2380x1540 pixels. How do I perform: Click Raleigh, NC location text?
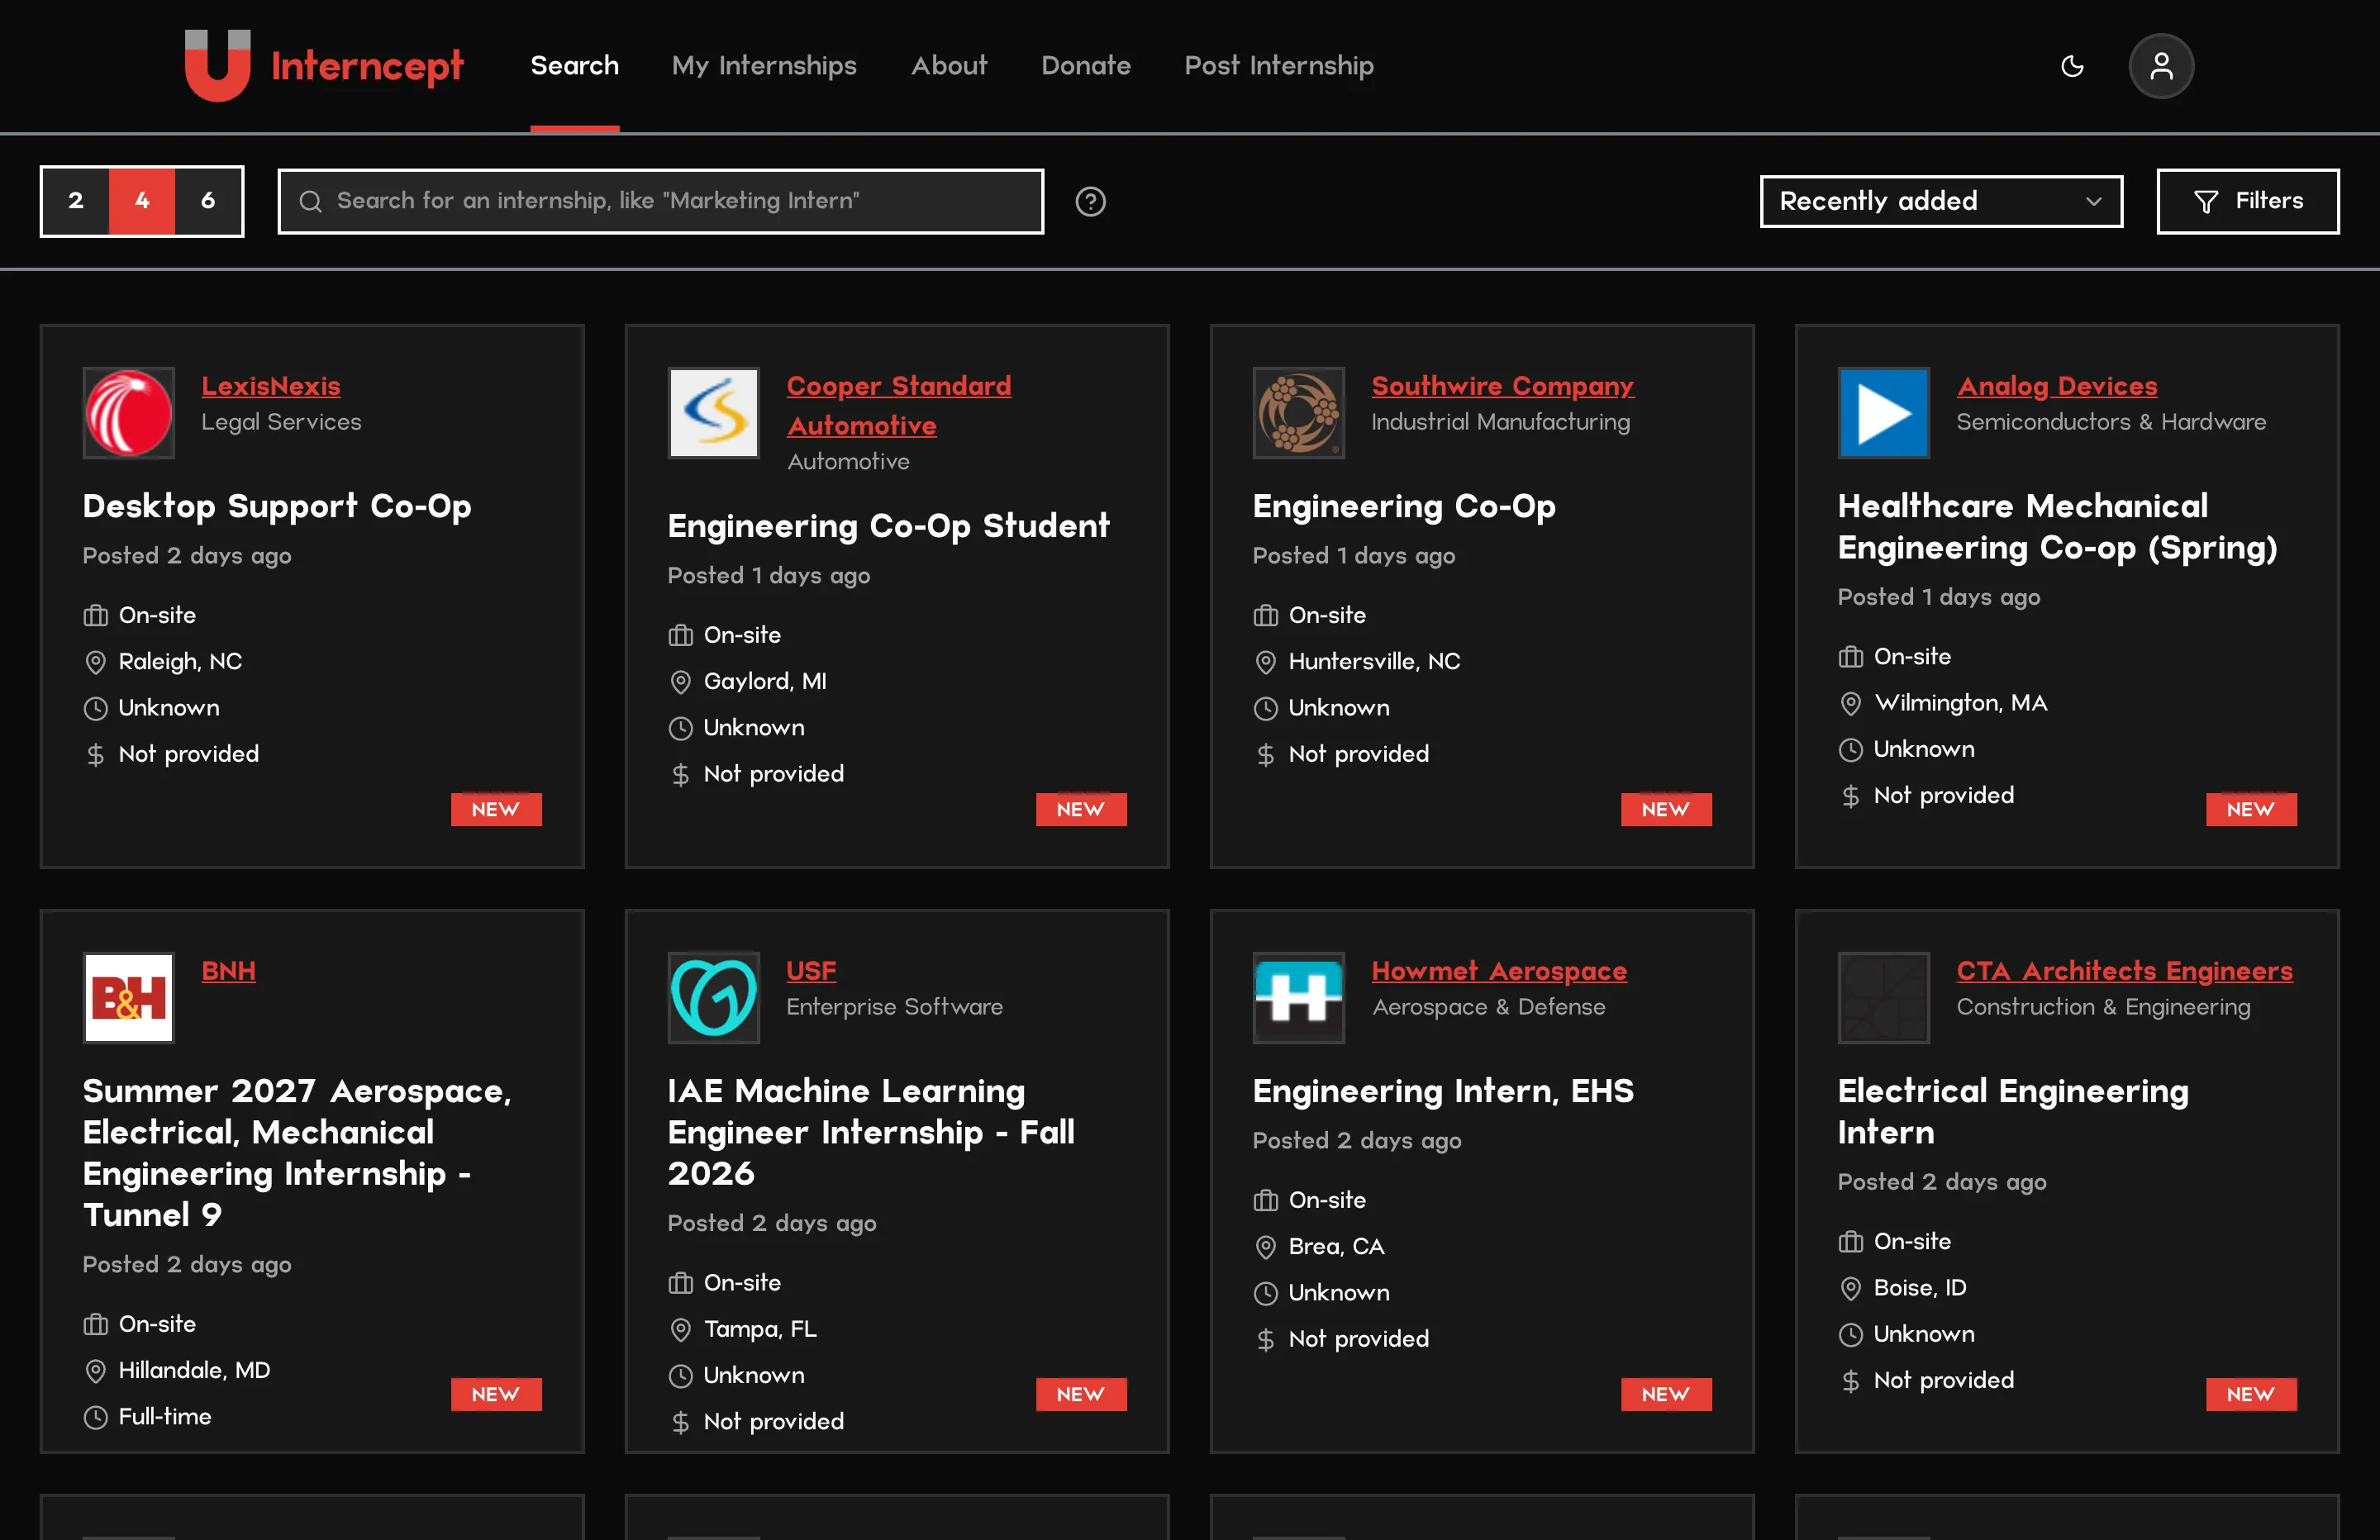(180, 661)
